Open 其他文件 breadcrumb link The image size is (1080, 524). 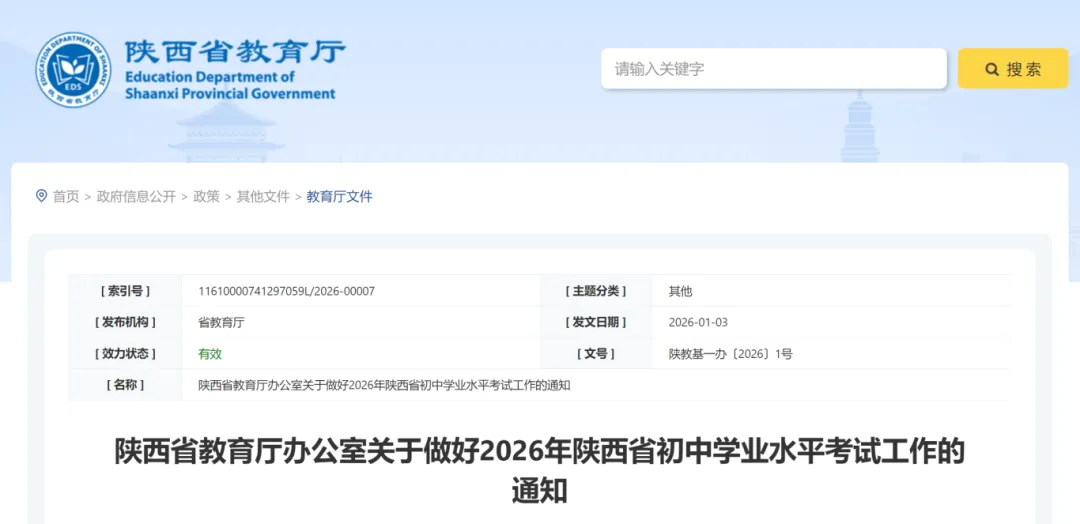pos(263,197)
